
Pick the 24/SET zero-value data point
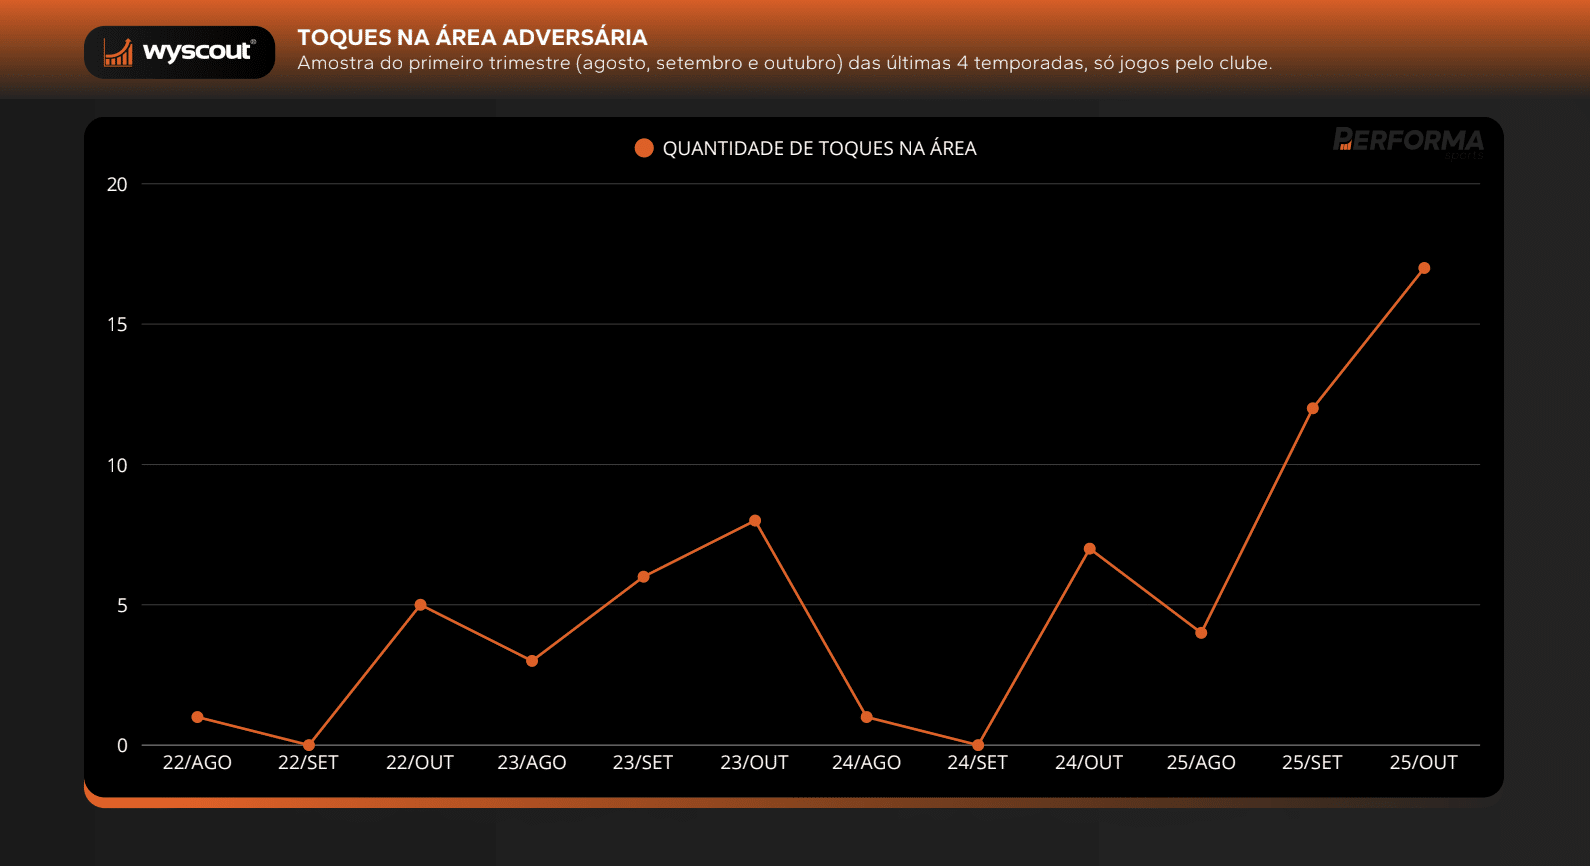pyautogui.click(x=978, y=745)
